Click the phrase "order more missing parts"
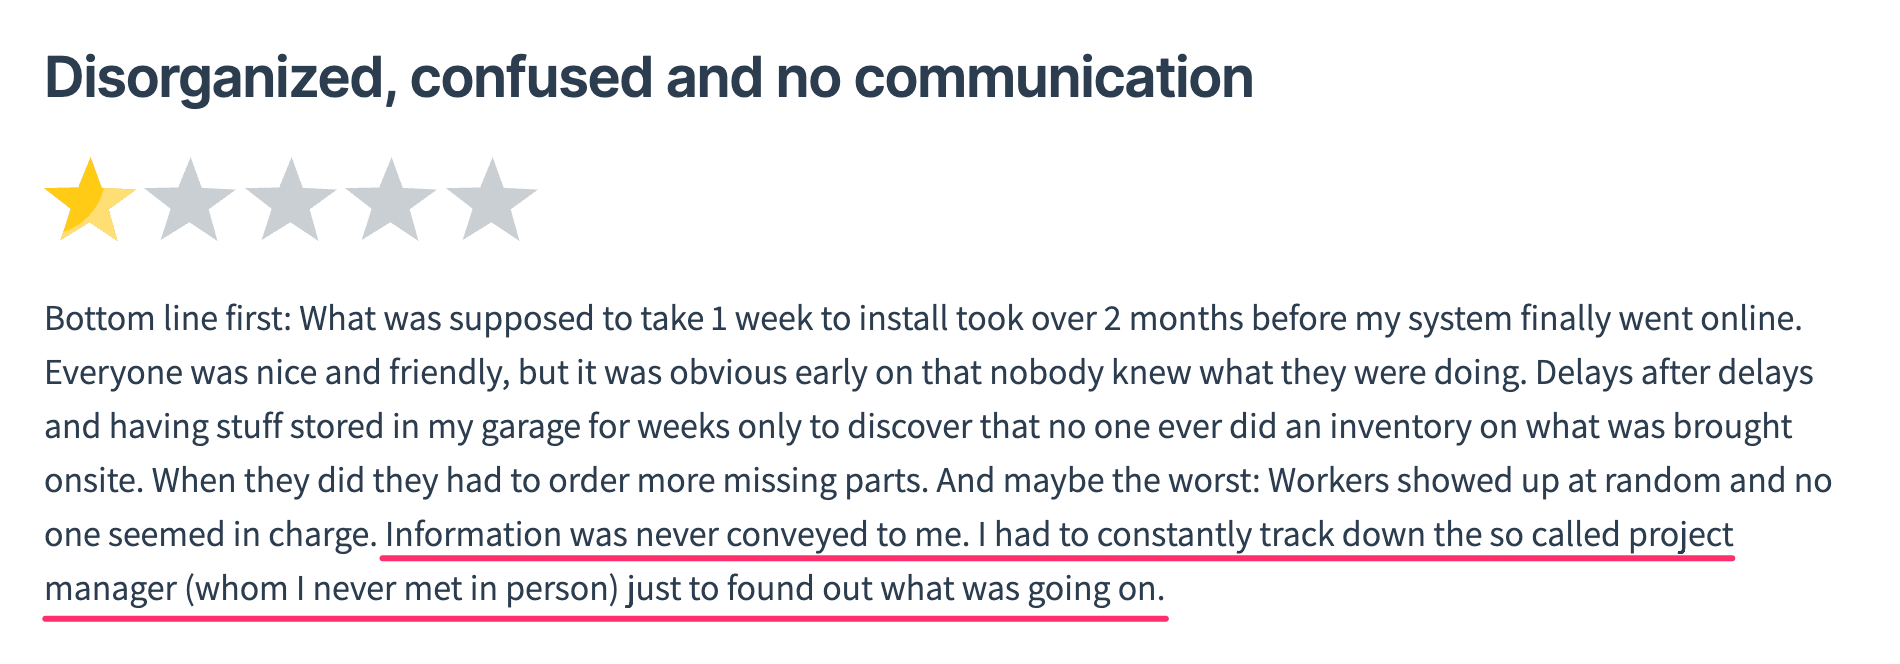Screen dimensions: 1900x664 pyautogui.click(x=737, y=481)
